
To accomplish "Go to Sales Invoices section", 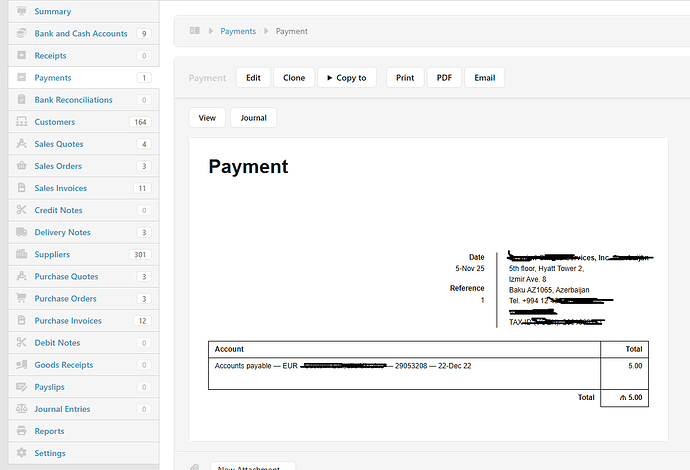I will pyautogui.click(x=61, y=188).
